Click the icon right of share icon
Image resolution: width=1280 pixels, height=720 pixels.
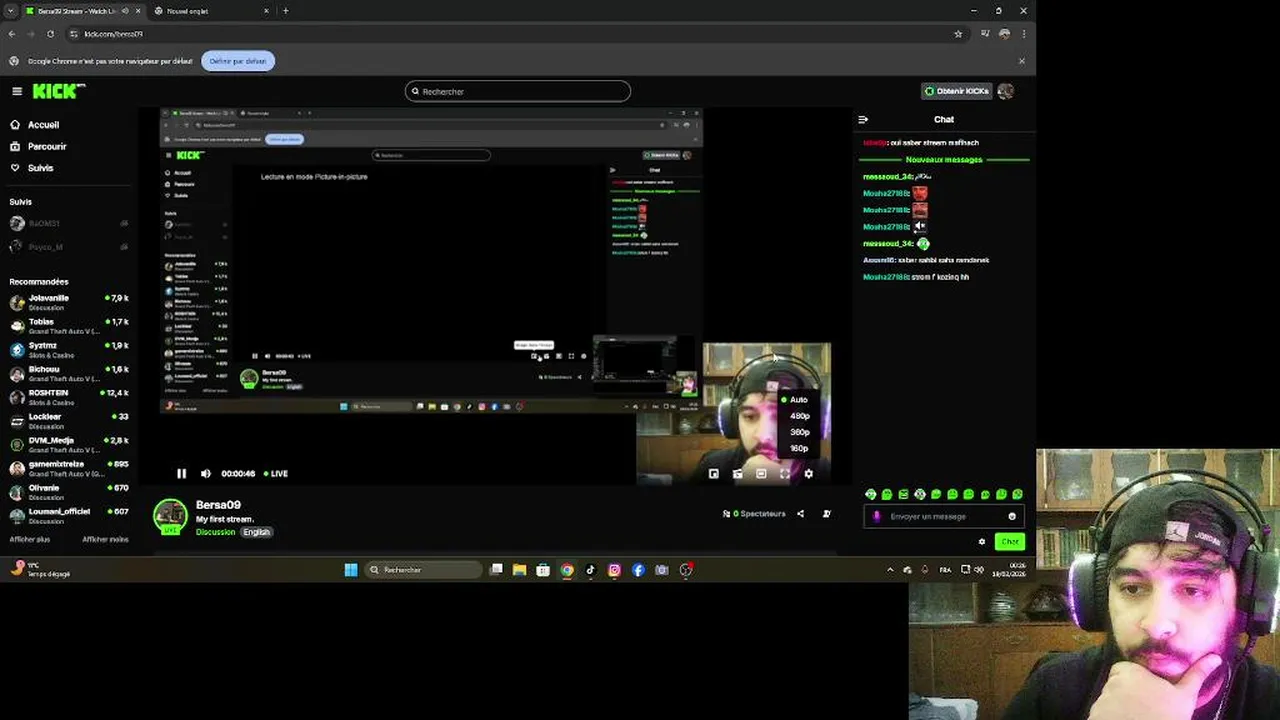(826, 514)
